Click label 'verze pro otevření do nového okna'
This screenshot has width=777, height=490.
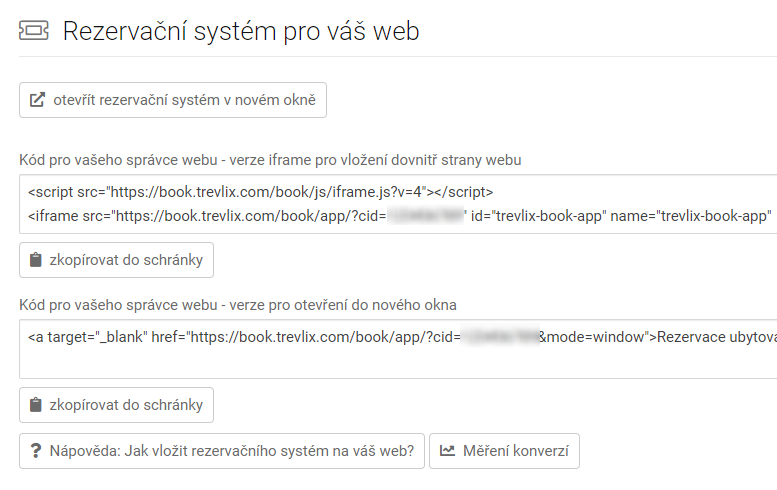[343, 305]
